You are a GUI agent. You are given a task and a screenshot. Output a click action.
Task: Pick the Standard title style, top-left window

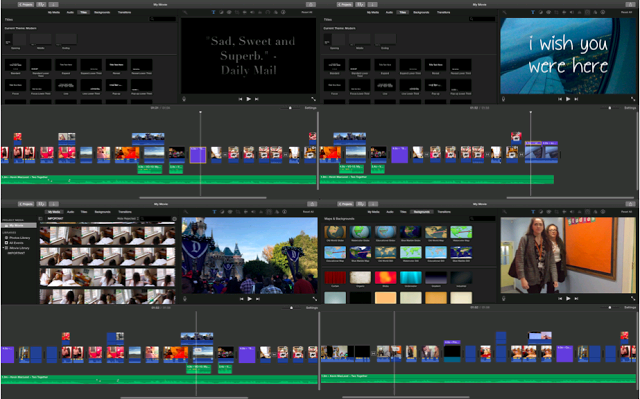(x=16, y=66)
